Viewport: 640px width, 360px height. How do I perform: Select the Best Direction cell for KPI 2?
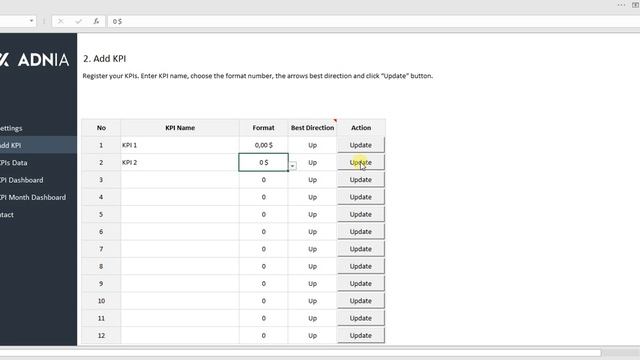point(313,162)
